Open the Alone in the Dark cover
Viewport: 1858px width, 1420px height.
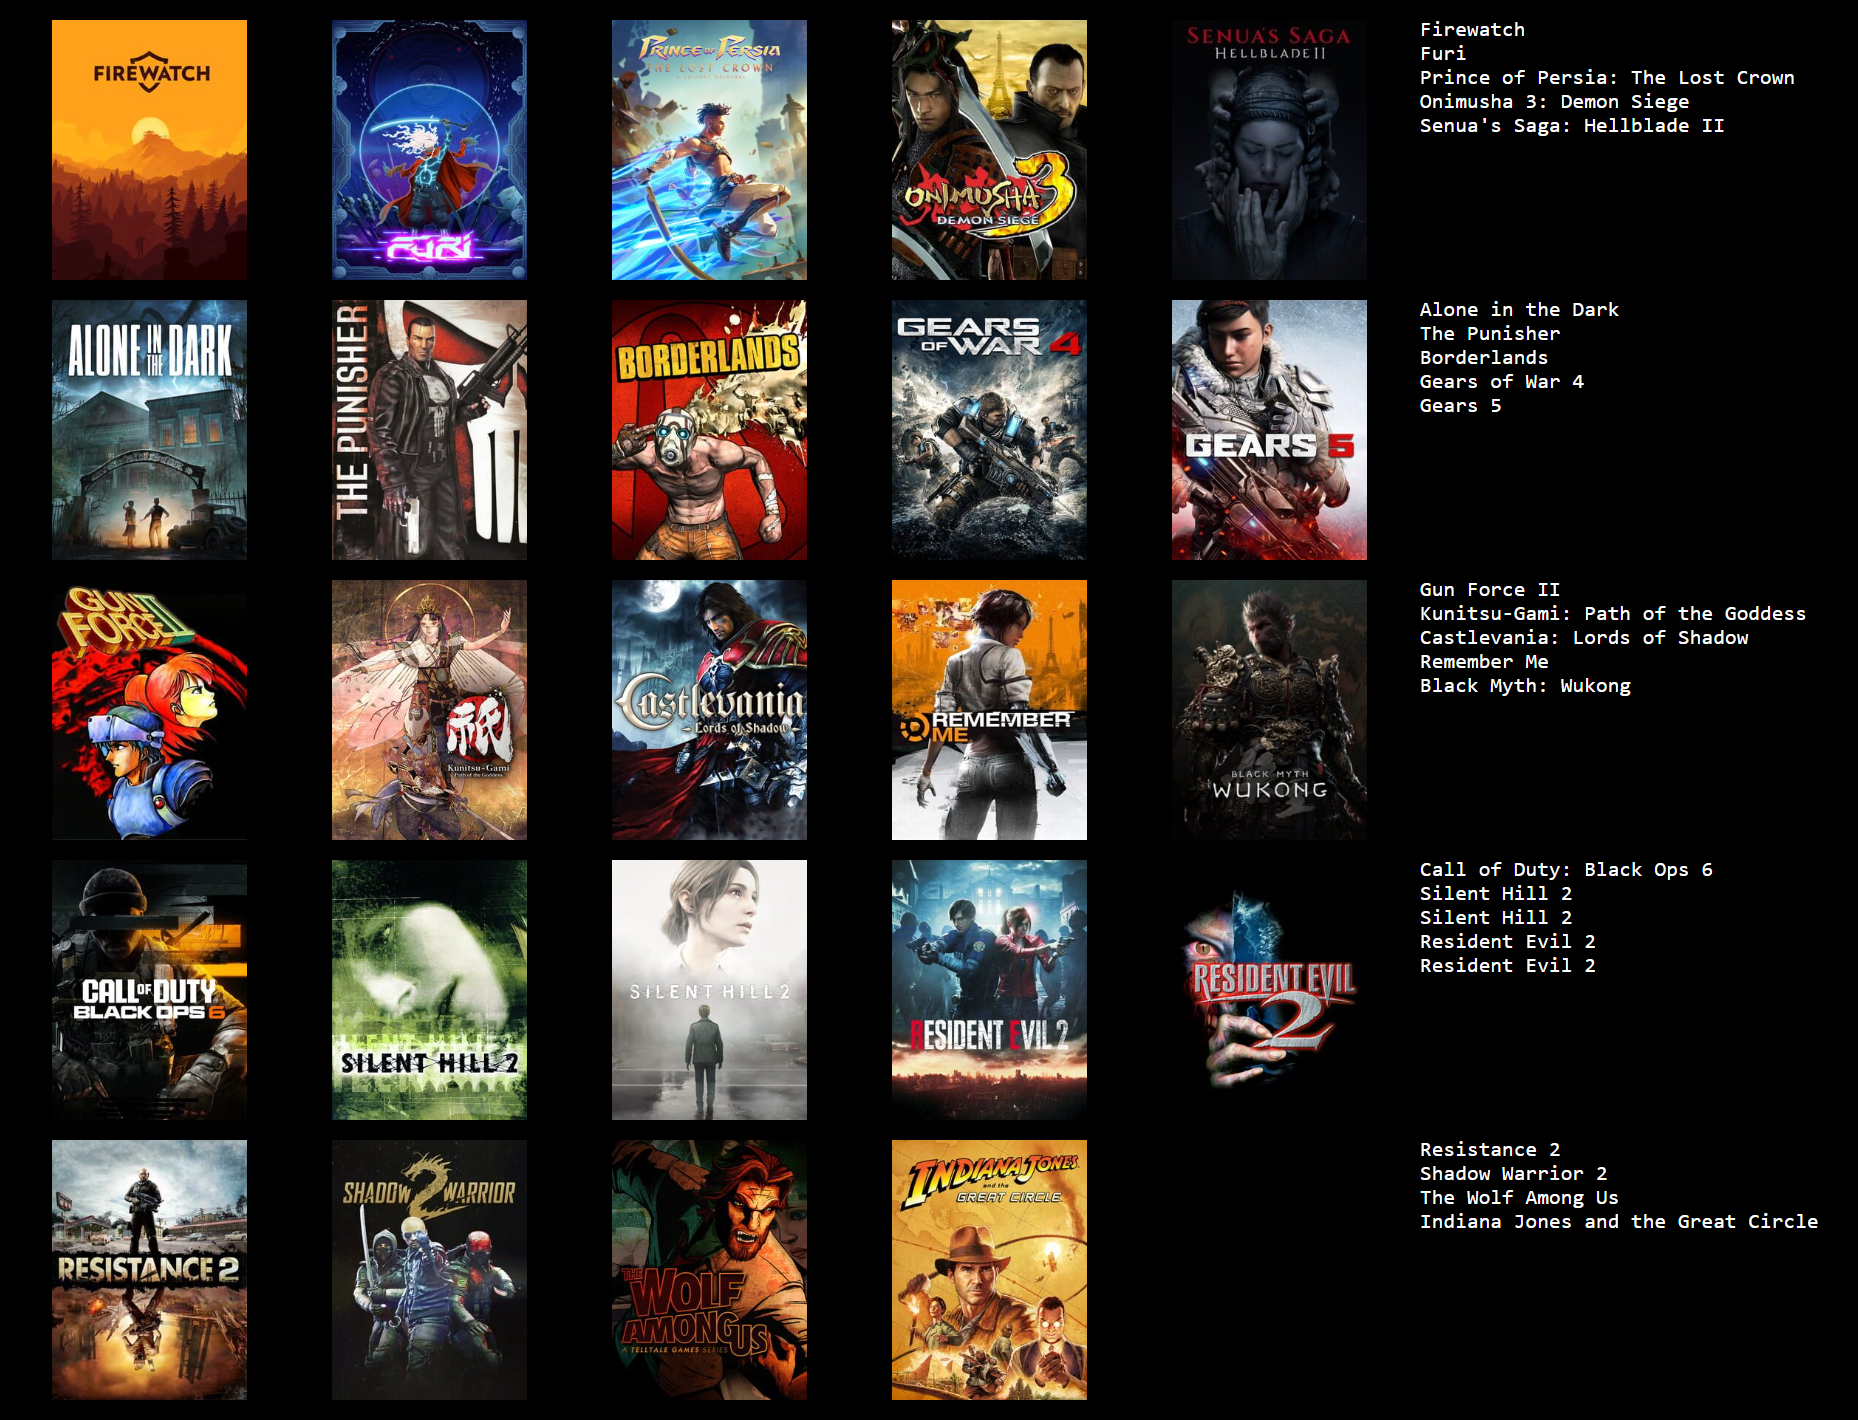[149, 430]
